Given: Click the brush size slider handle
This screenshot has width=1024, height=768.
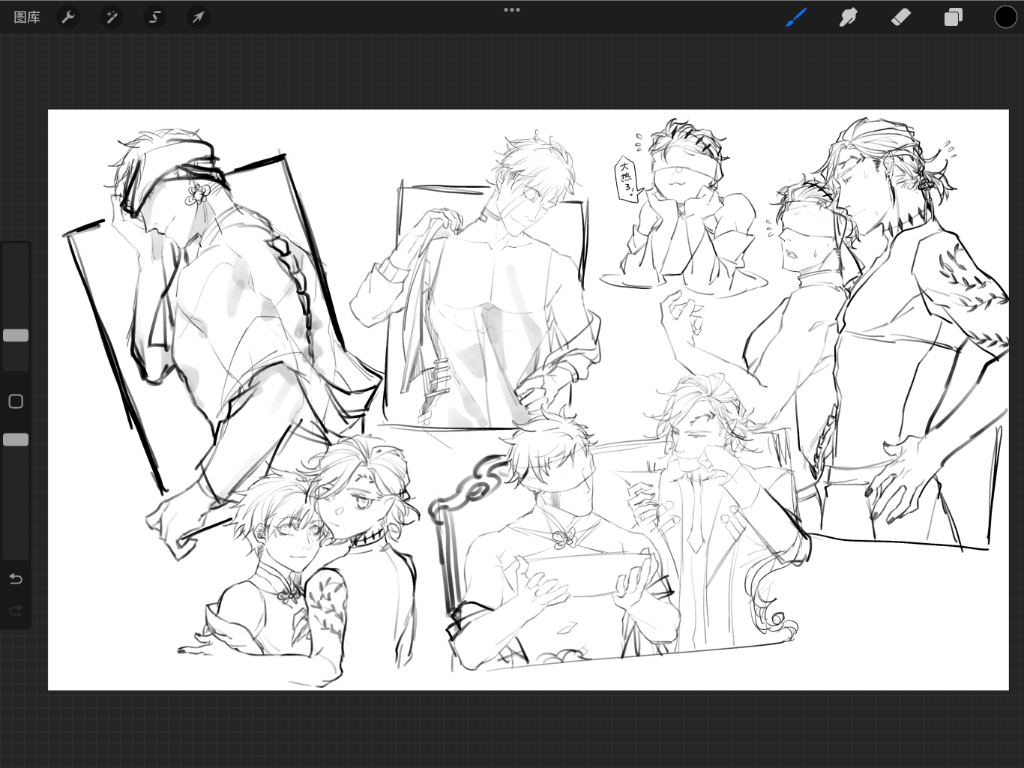Looking at the screenshot, I should [x=16, y=335].
